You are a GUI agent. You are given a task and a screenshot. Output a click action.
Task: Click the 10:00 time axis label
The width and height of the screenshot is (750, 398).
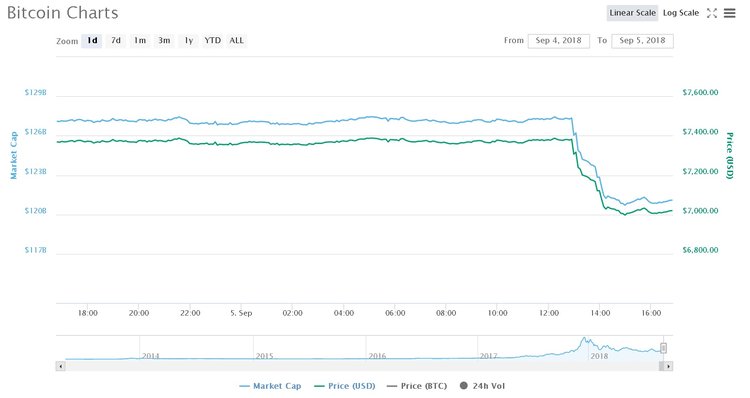tap(497, 313)
